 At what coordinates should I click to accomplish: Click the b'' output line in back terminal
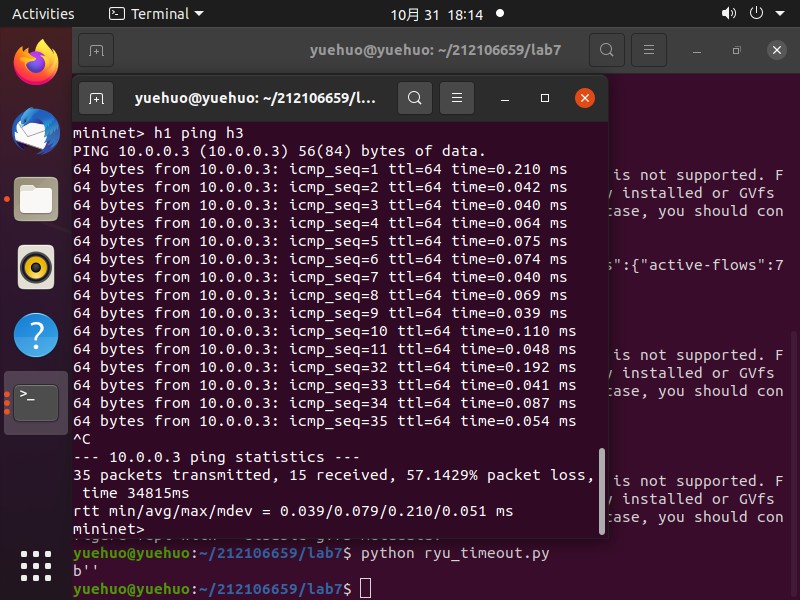[85, 571]
